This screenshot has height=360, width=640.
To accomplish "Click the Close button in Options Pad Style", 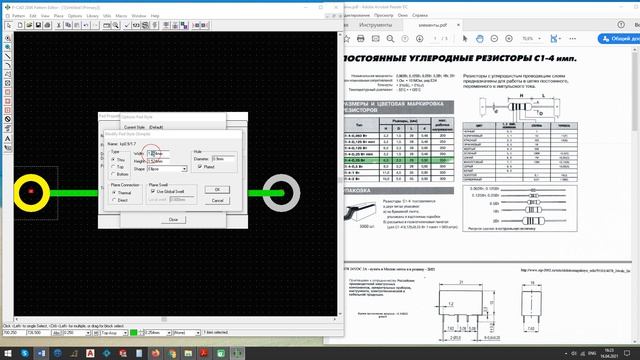I will (173, 220).
